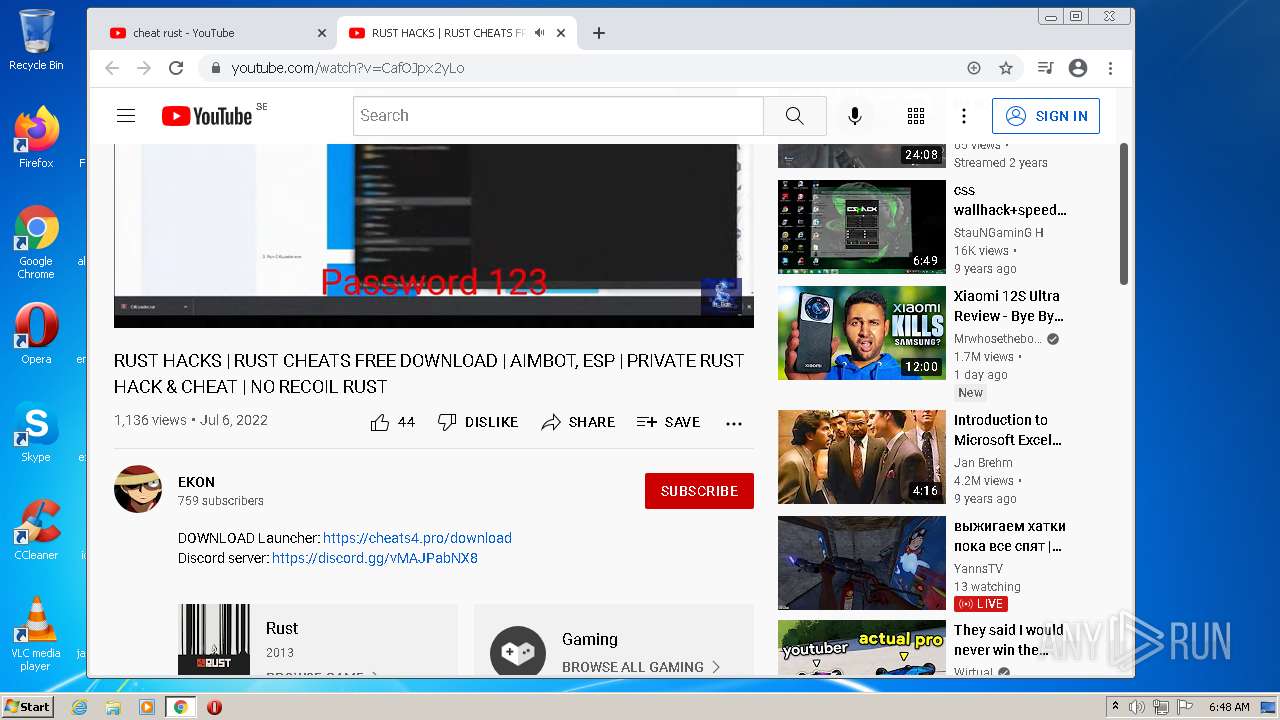Open YannsTV live stream thumbnail
The image size is (1280, 720).
tap(862, 563)
